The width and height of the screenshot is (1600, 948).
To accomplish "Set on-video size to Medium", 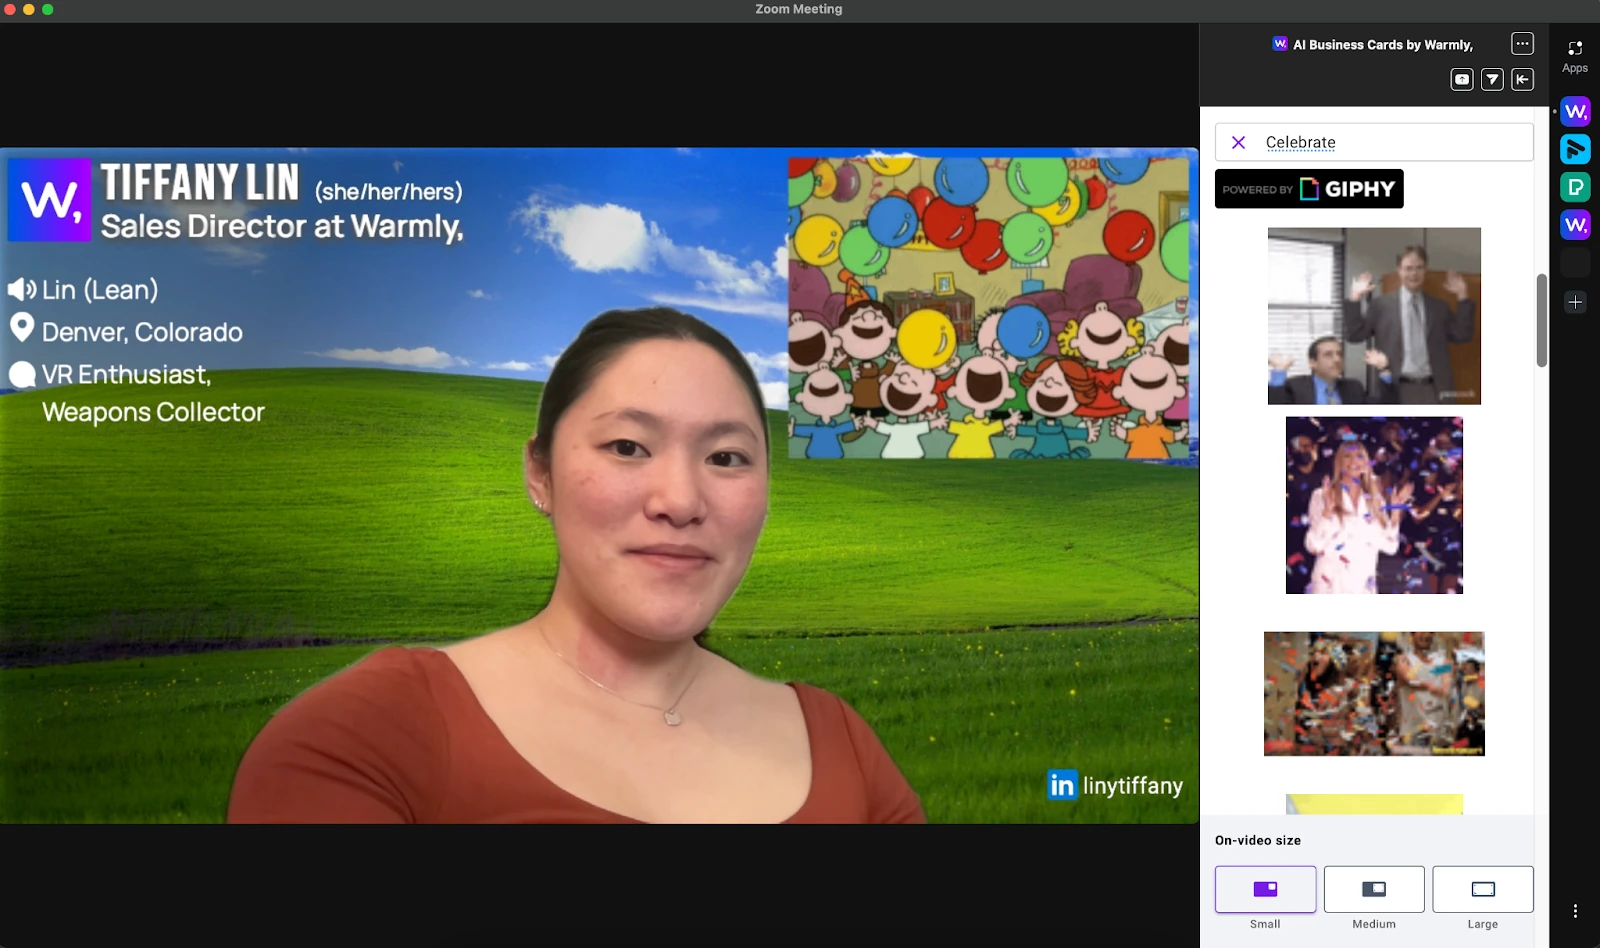I will coord(1374,889).
